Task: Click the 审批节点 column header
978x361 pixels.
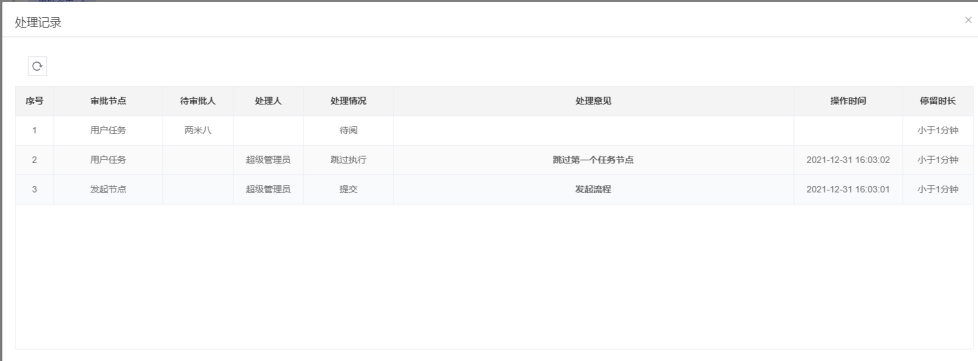Action: click(x=108, y=101)
